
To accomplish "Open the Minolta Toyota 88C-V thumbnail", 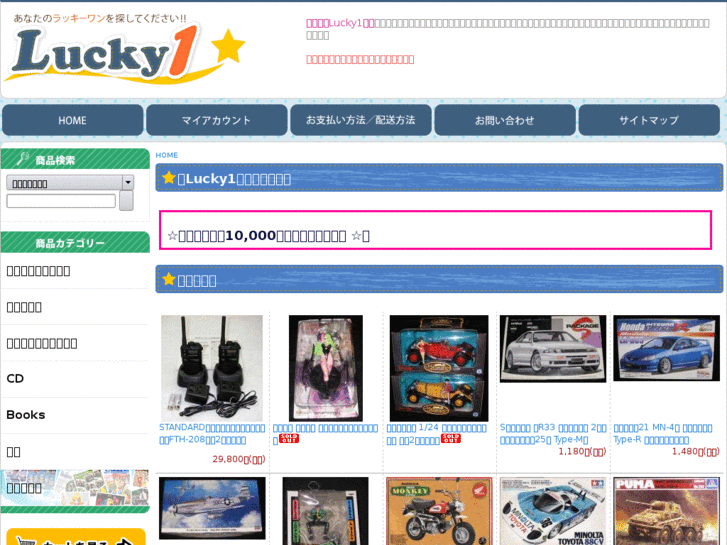I will pos(553,511).
